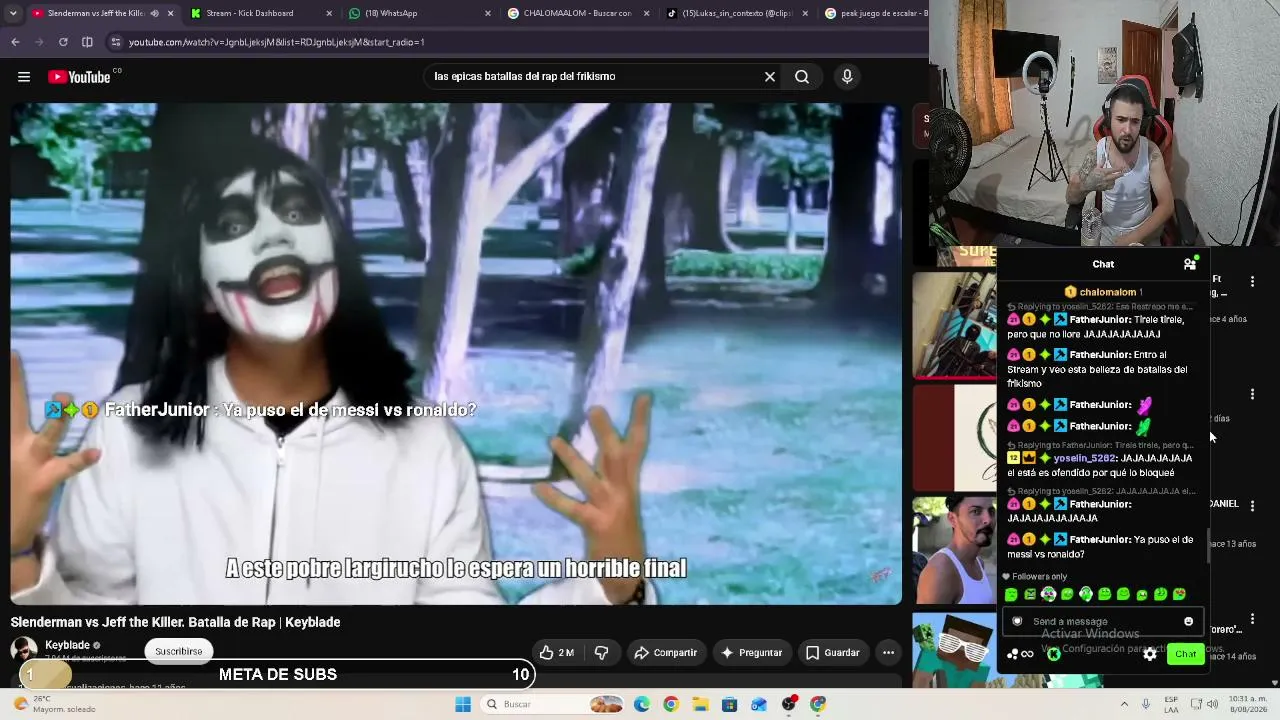
Task: Click the browser address bar URL
Action: point(277,42)
